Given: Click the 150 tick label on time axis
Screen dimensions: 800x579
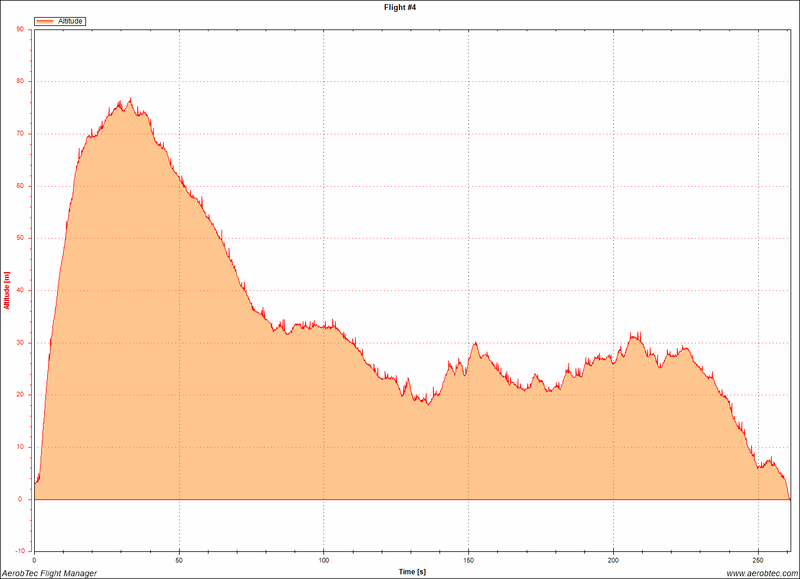Looking at the screenshot, I should pyautogui.click(x=468, y=560).
